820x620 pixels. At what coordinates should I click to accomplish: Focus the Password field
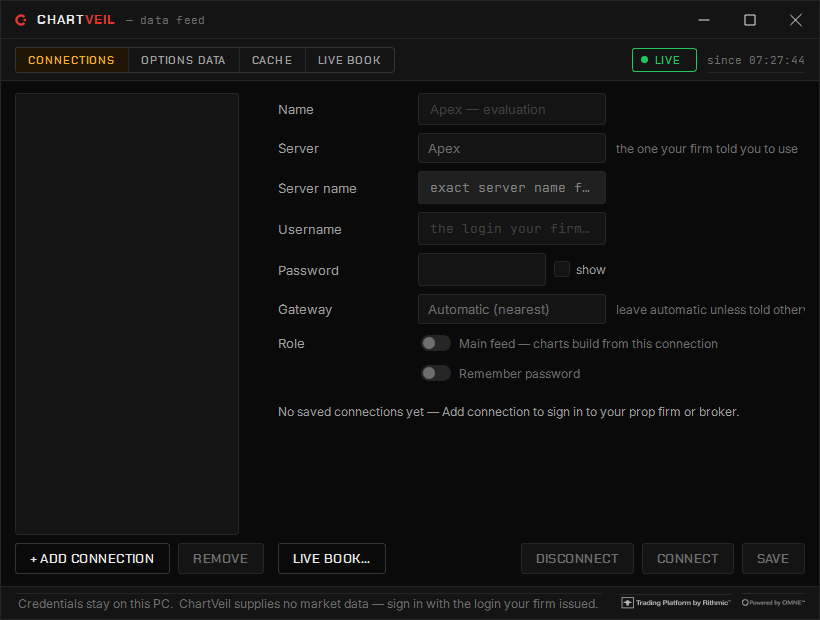482,270
